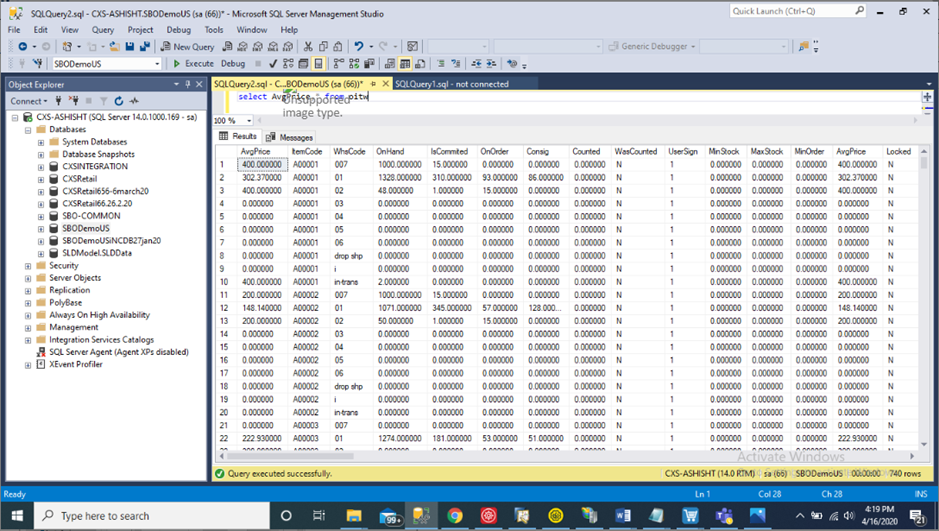This screenshot has width=939, height=531.
Task: Click the New Query toolbar button
Action: coord(187,47)
